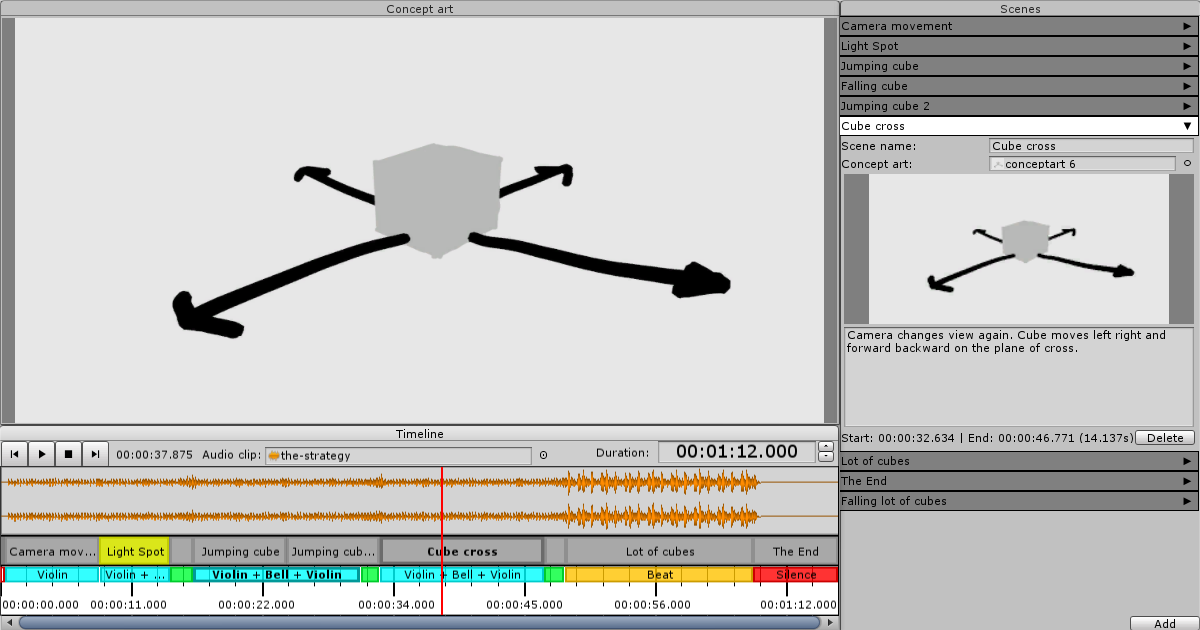Click the picker circle beside the Audio clip field
1200x630 pixels.
click(543, 455)
